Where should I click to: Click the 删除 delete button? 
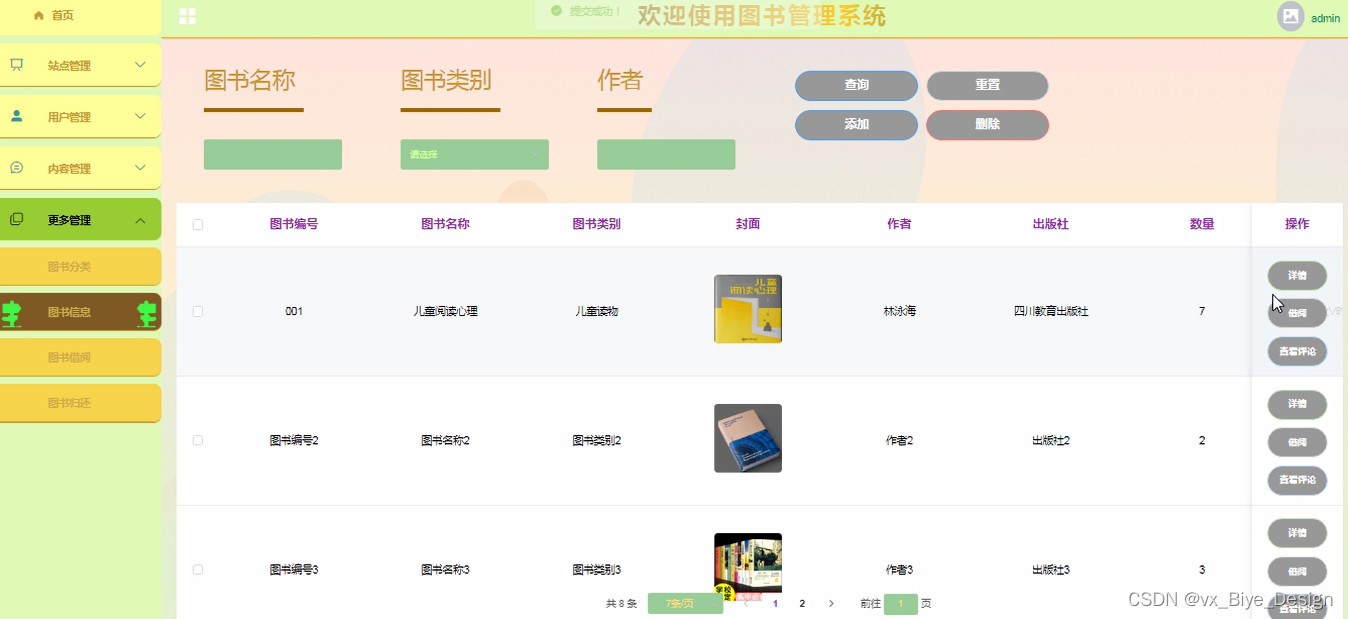(988, 125)
